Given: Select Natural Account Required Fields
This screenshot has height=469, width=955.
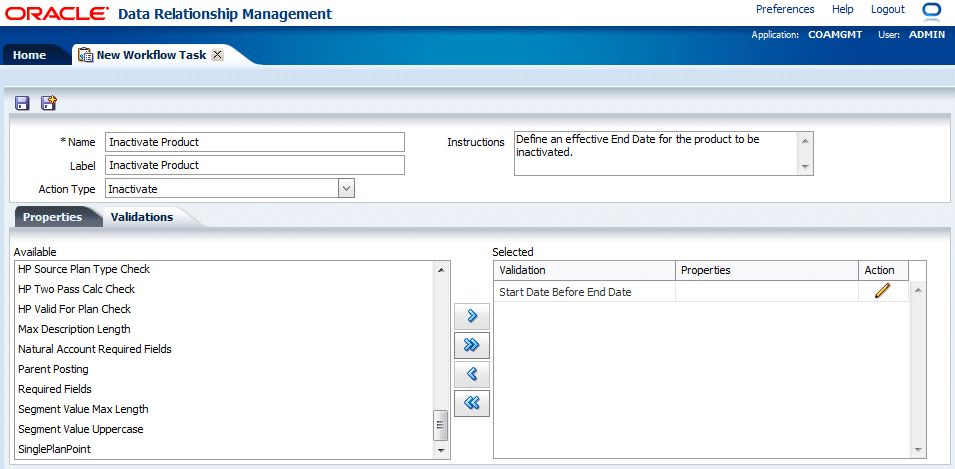Looking at the screenshot, I should 95,349.
